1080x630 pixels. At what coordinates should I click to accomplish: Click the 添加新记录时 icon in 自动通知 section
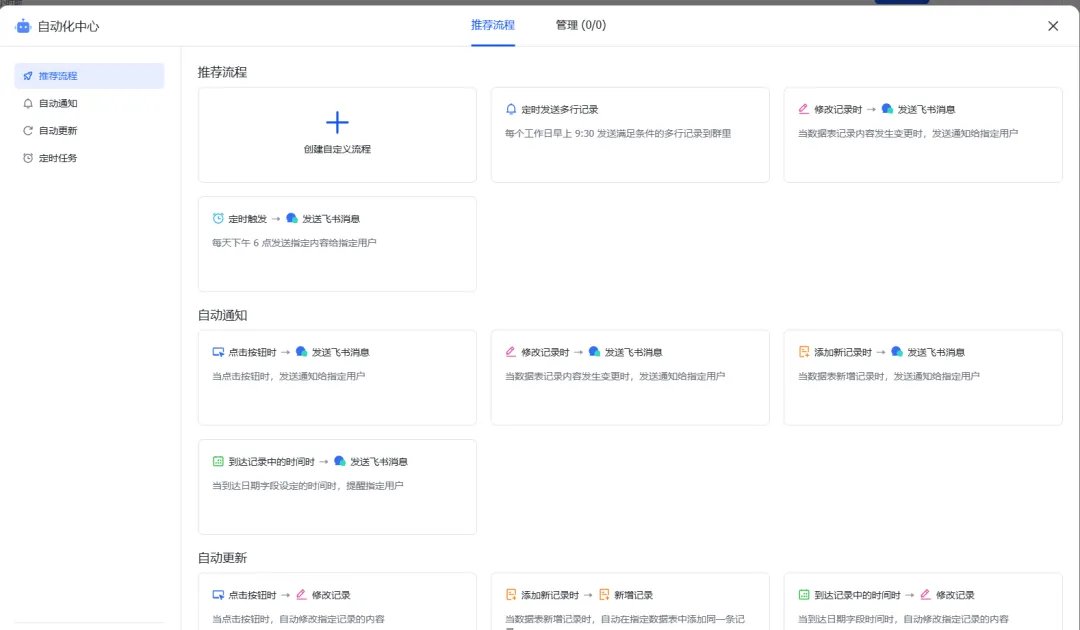804,352
